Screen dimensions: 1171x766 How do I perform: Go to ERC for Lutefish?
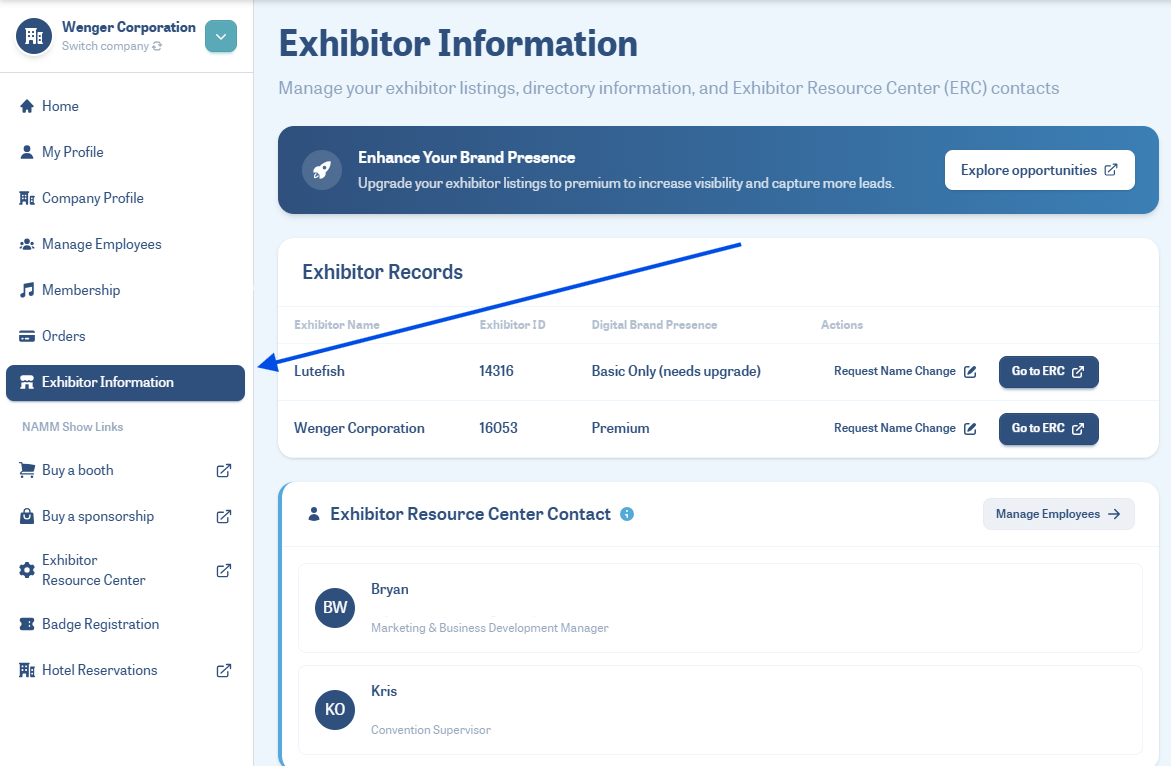click(x=1049, y=372)
